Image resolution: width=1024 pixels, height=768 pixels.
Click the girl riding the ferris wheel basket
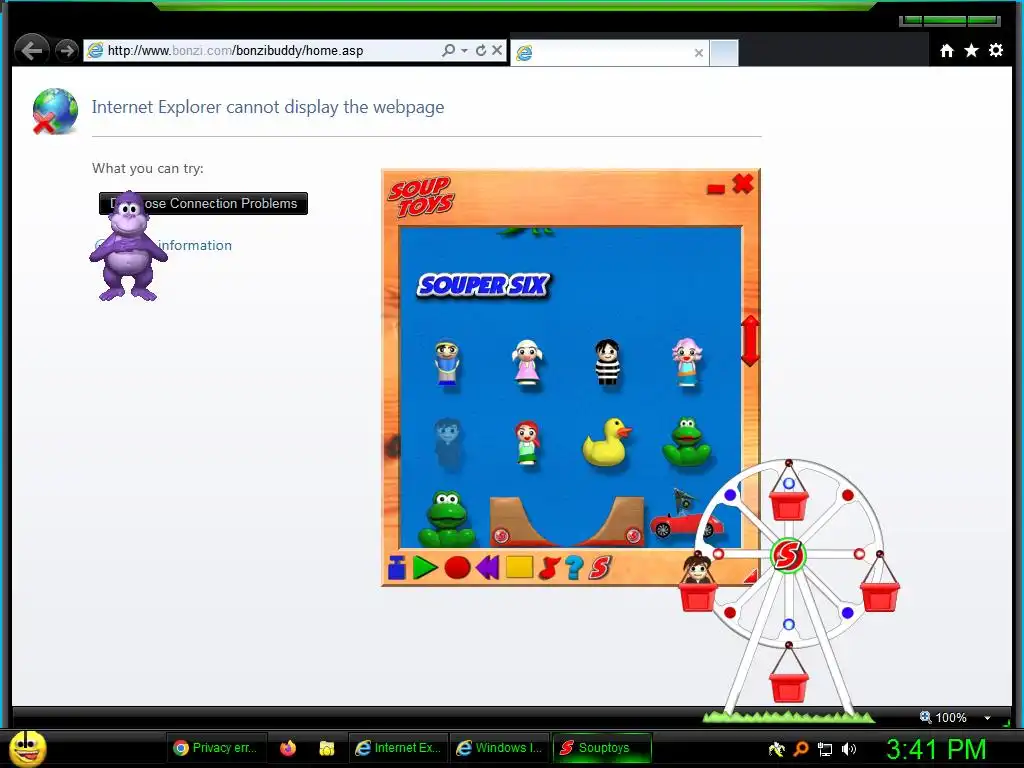(x=697, y=568)
